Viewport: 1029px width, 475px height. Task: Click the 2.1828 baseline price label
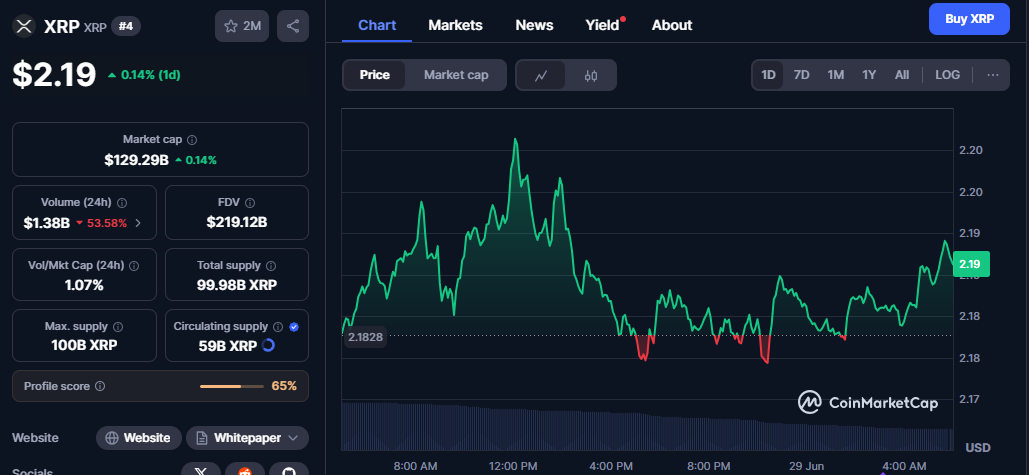(x=364, y=336)
